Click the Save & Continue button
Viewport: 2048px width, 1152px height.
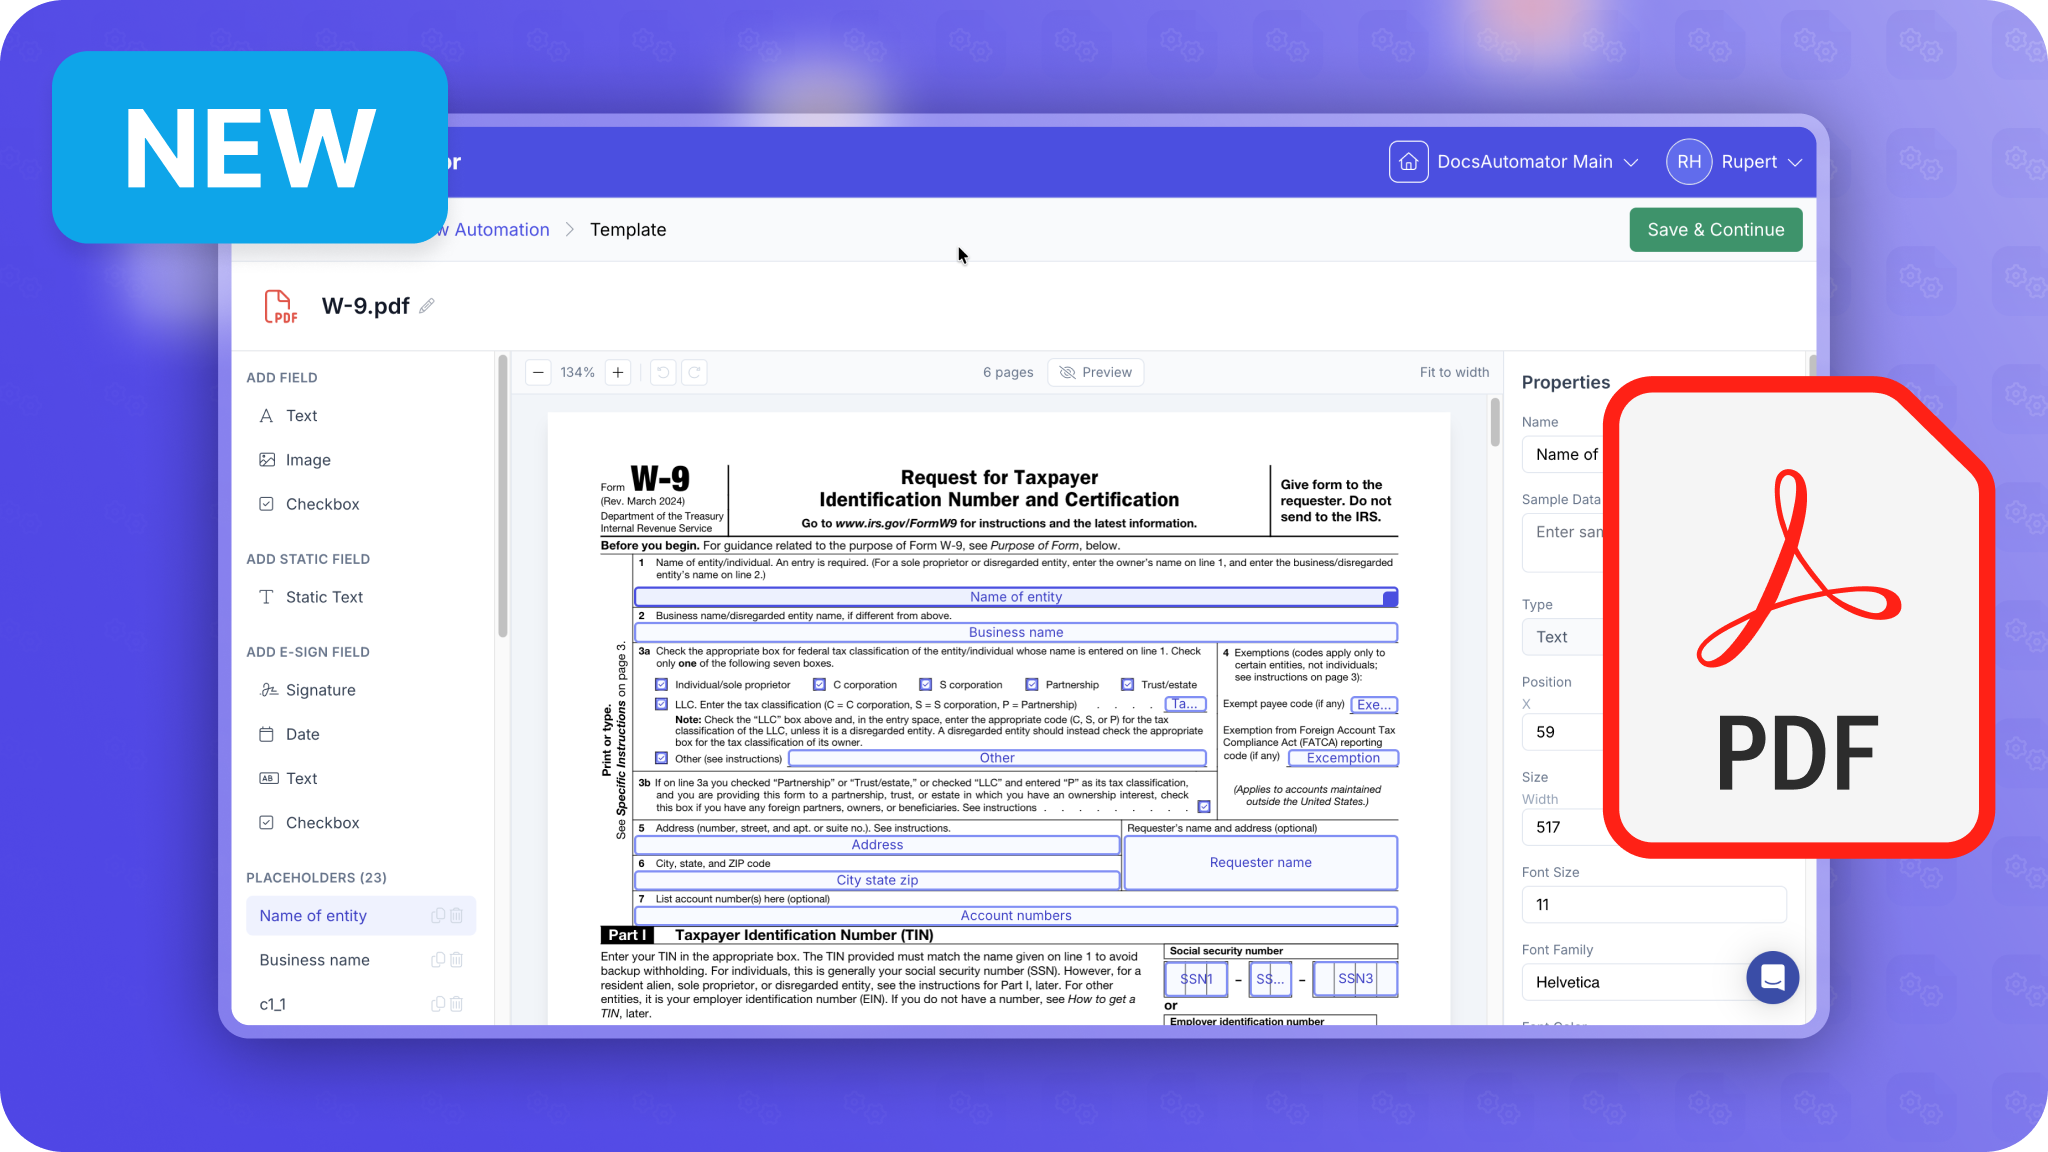point(1716,230)
